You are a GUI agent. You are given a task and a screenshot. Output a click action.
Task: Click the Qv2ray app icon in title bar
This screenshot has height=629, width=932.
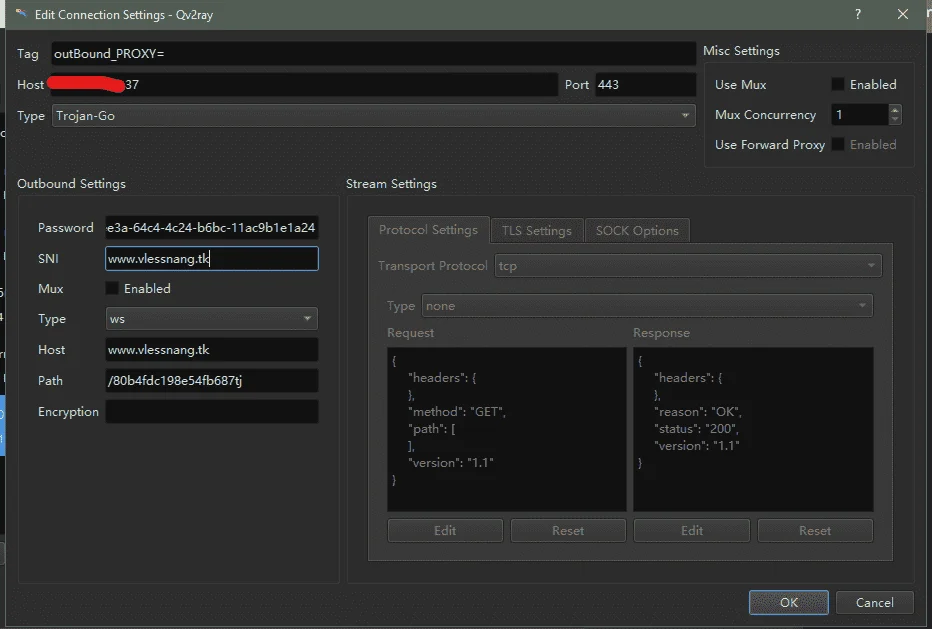(21, 14)
